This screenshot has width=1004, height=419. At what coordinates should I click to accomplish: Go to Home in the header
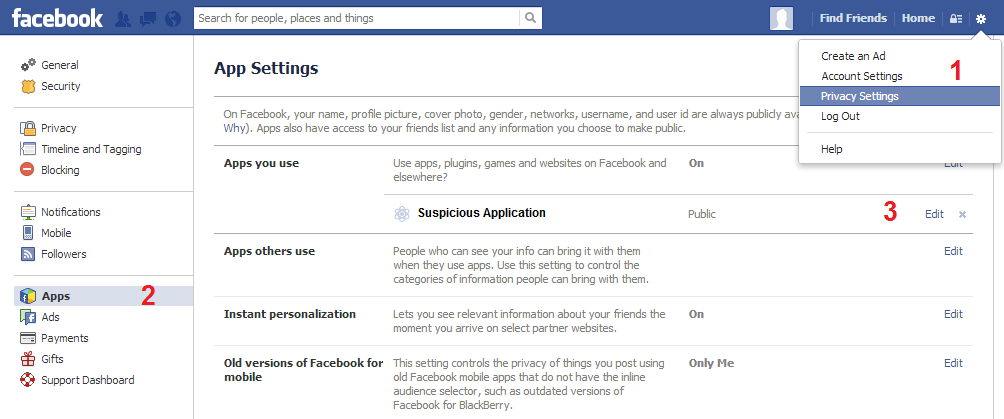[x=918, y=18]
